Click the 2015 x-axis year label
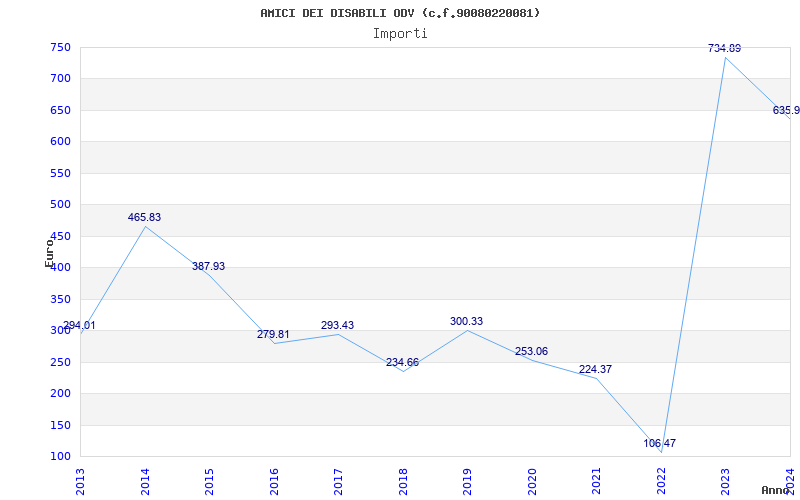The image size is (800, 500). [x=209, y=481]
